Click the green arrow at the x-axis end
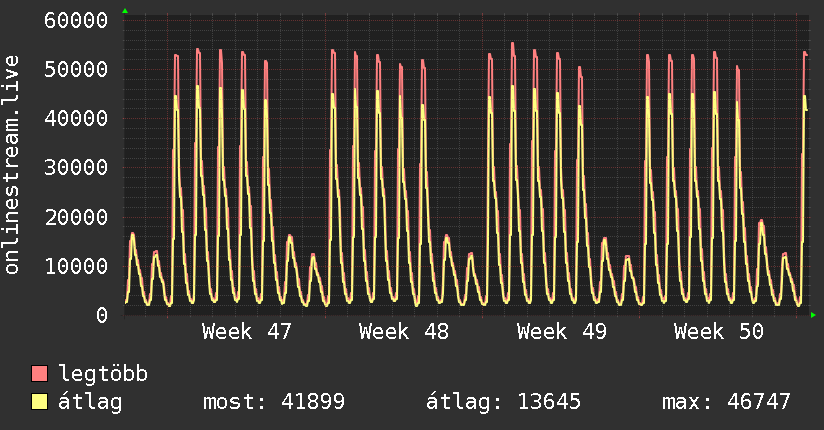This screenshot has width=824, height=430. pos(813,315)
